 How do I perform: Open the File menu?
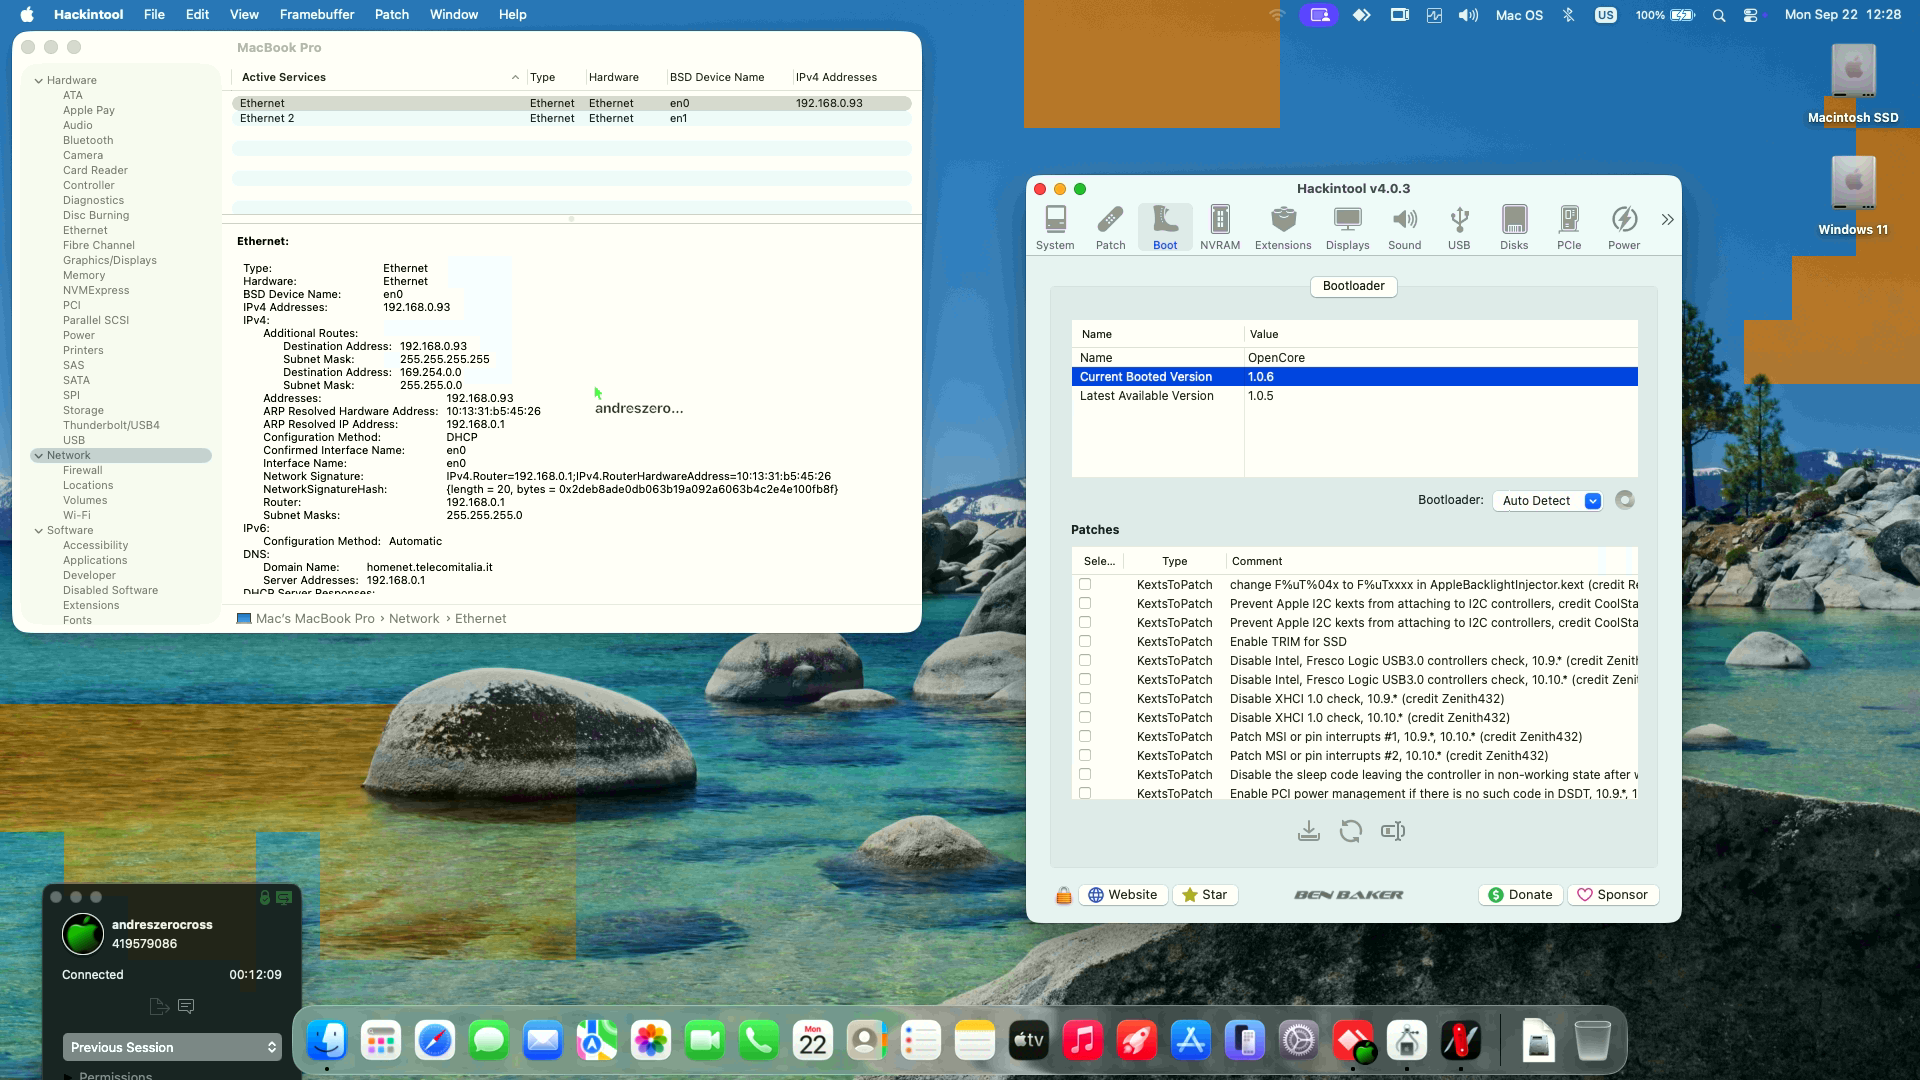point(154,15)
